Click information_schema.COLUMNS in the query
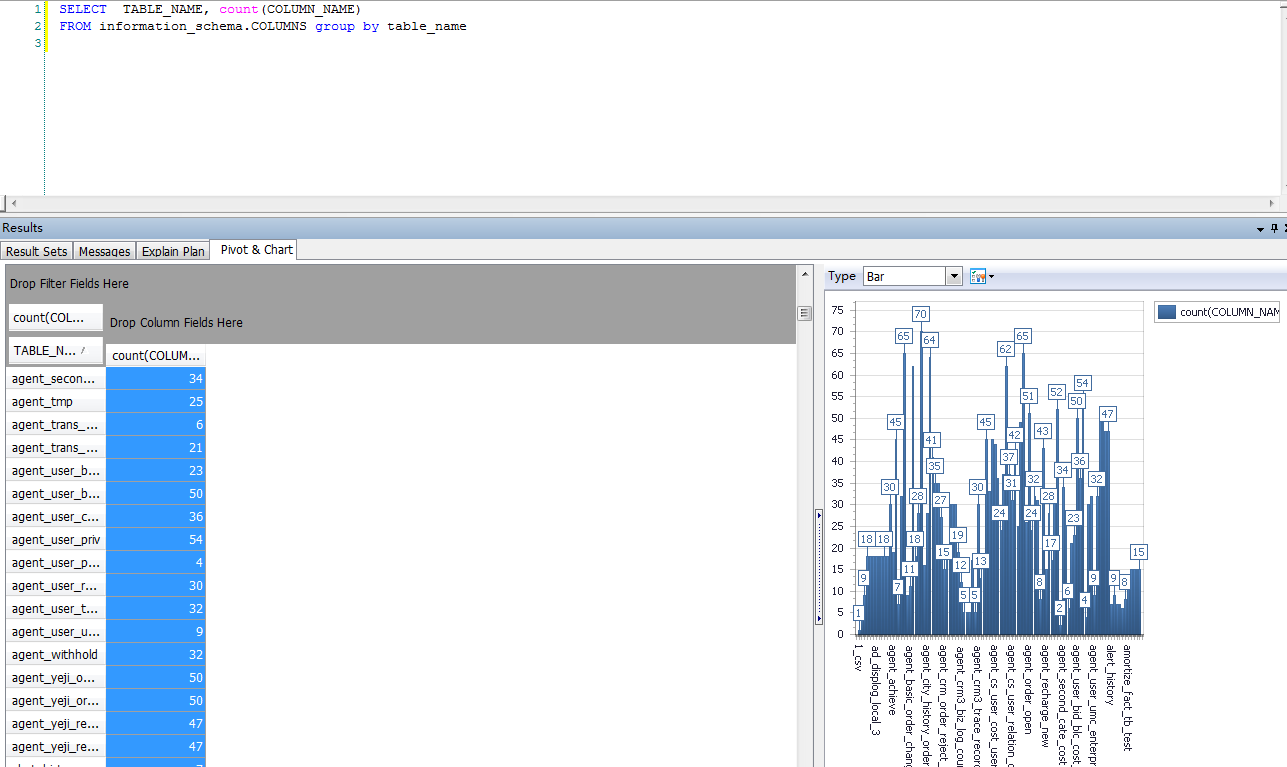1287x767 pixels. click(x=203, y=26)
